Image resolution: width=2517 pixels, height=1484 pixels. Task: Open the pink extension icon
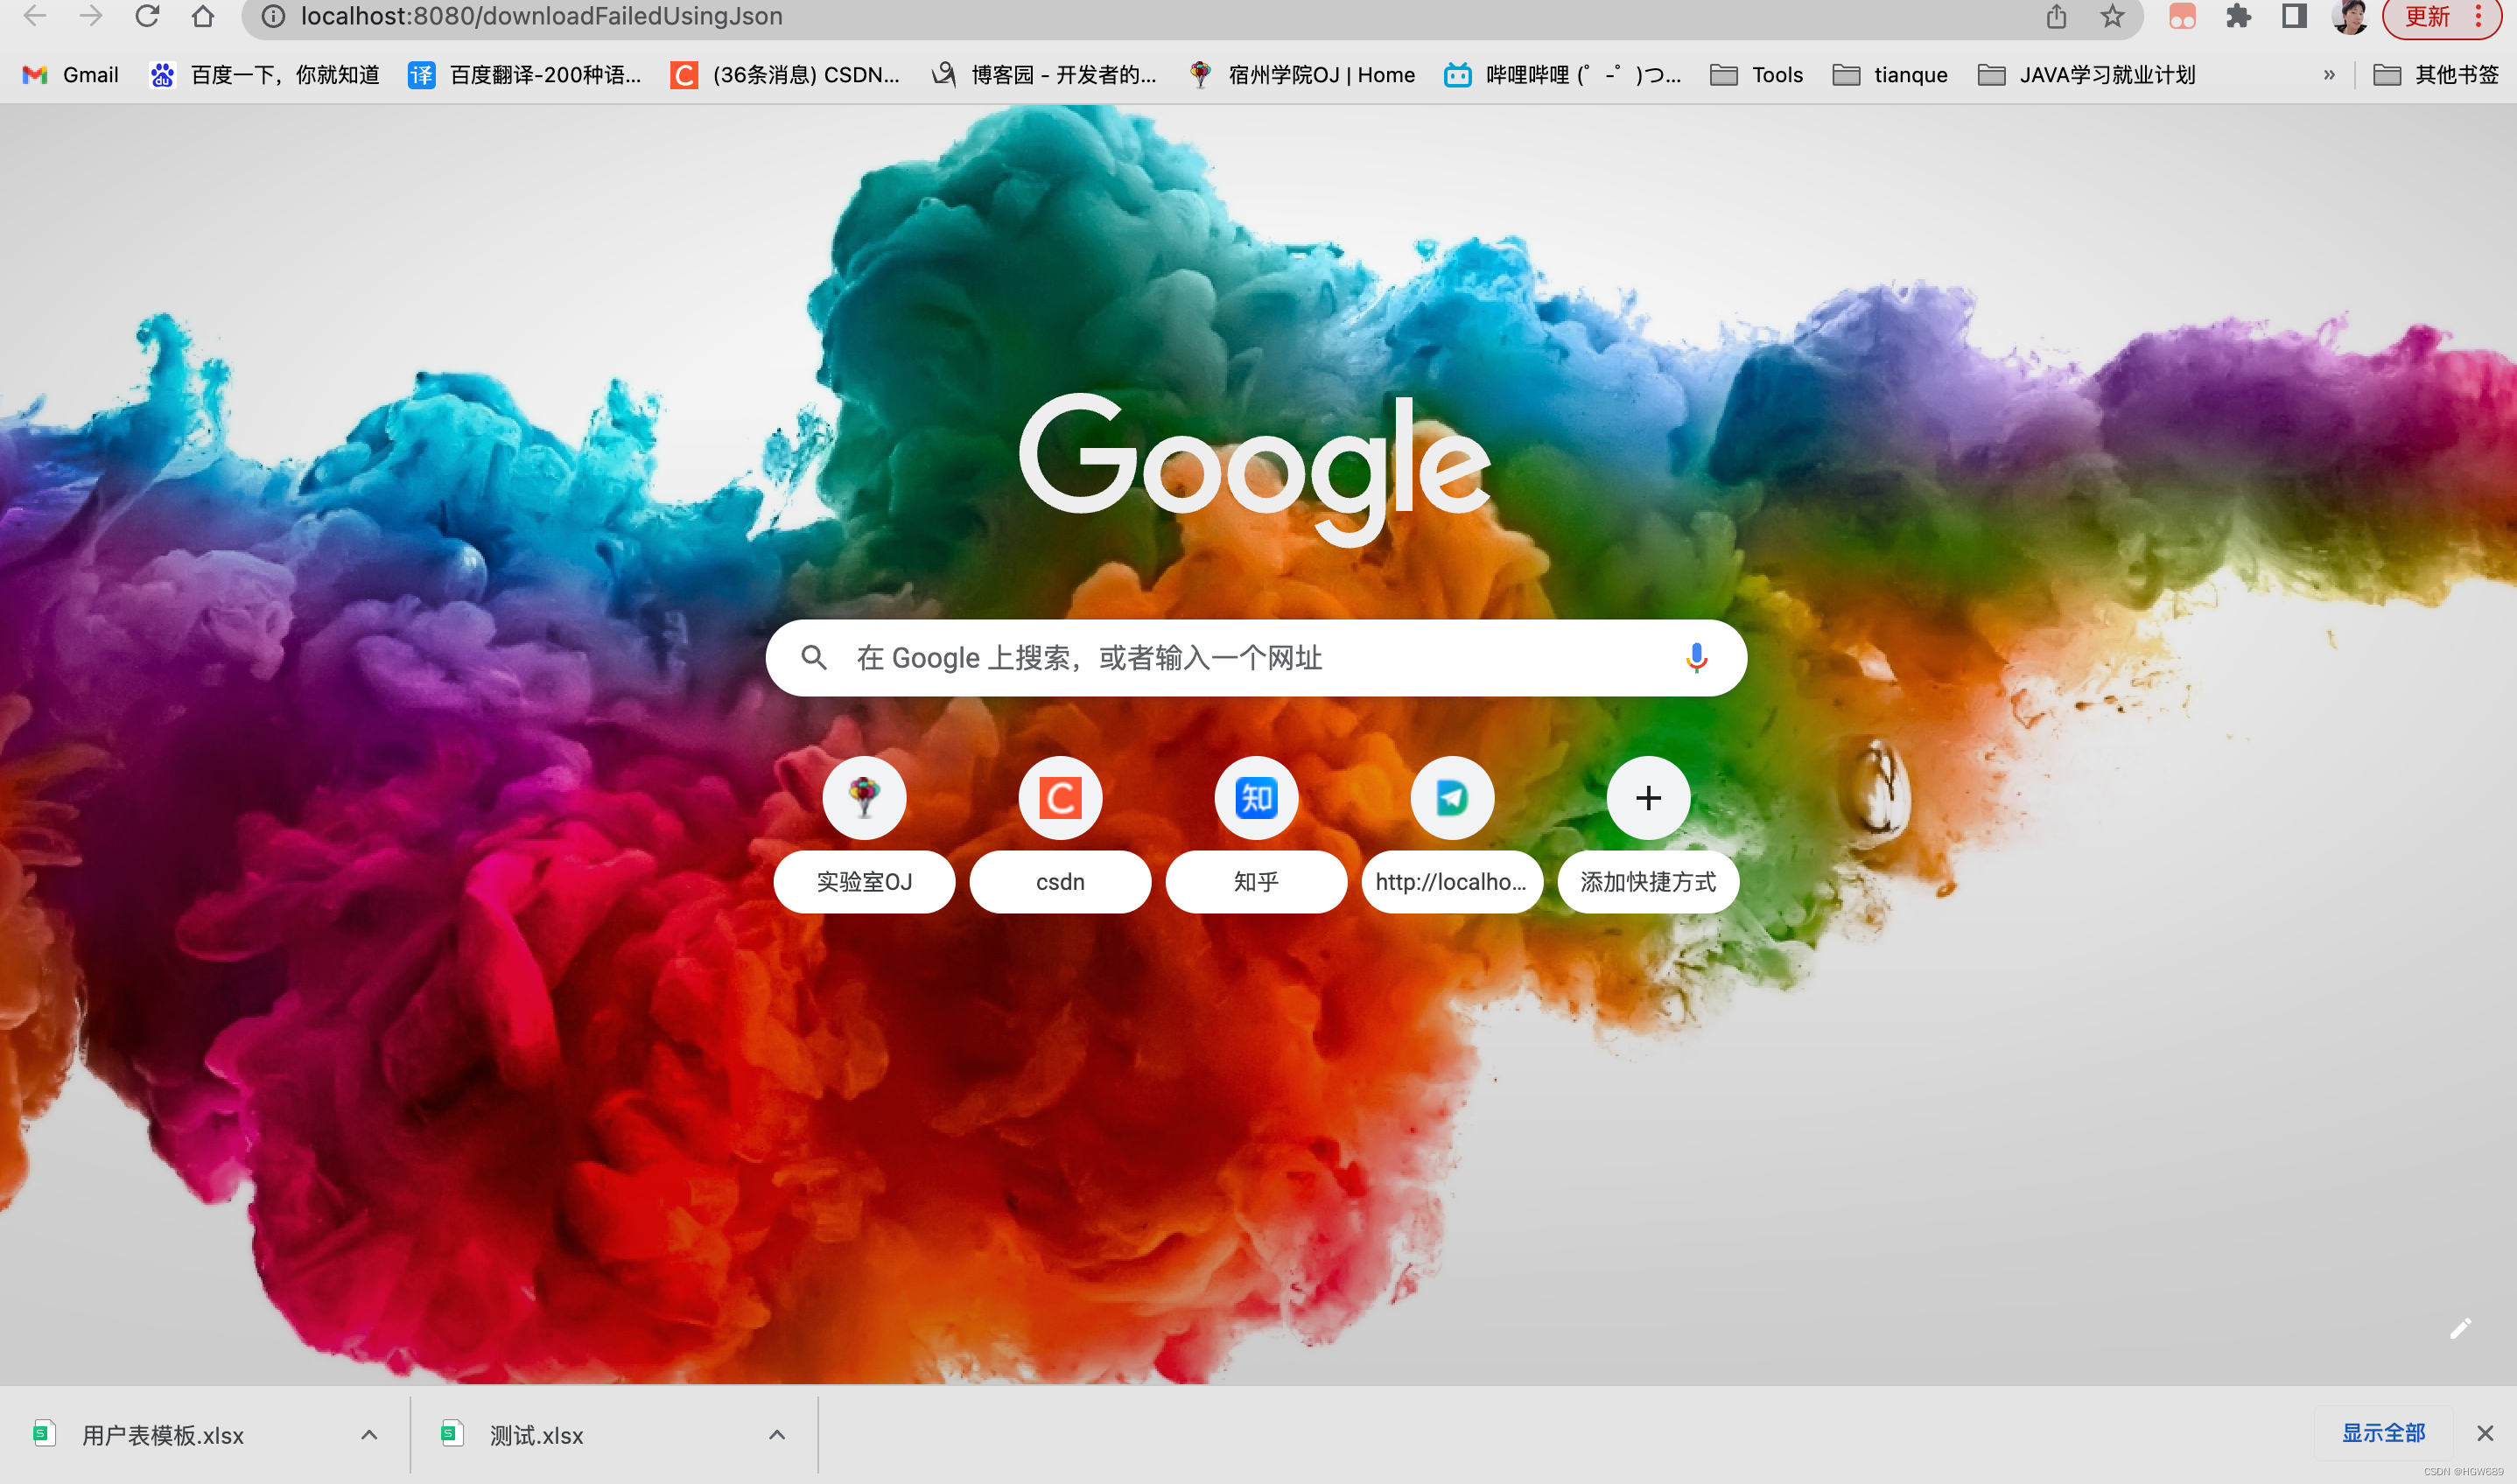[2182, 16]
